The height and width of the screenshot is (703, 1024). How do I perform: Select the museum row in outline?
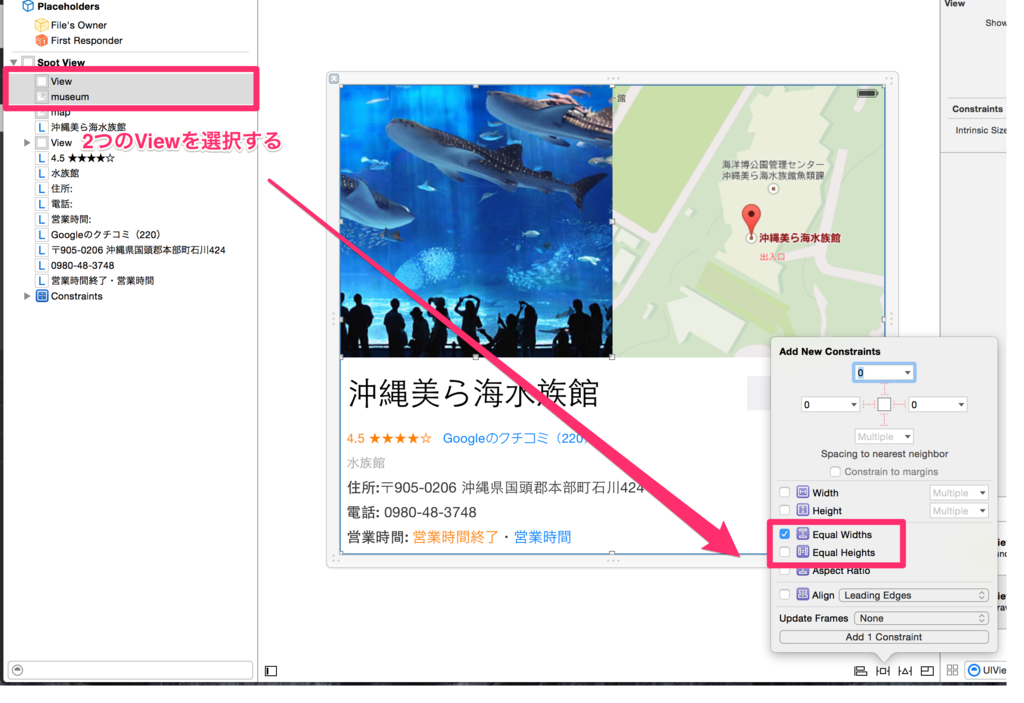[x=131, y=97]
